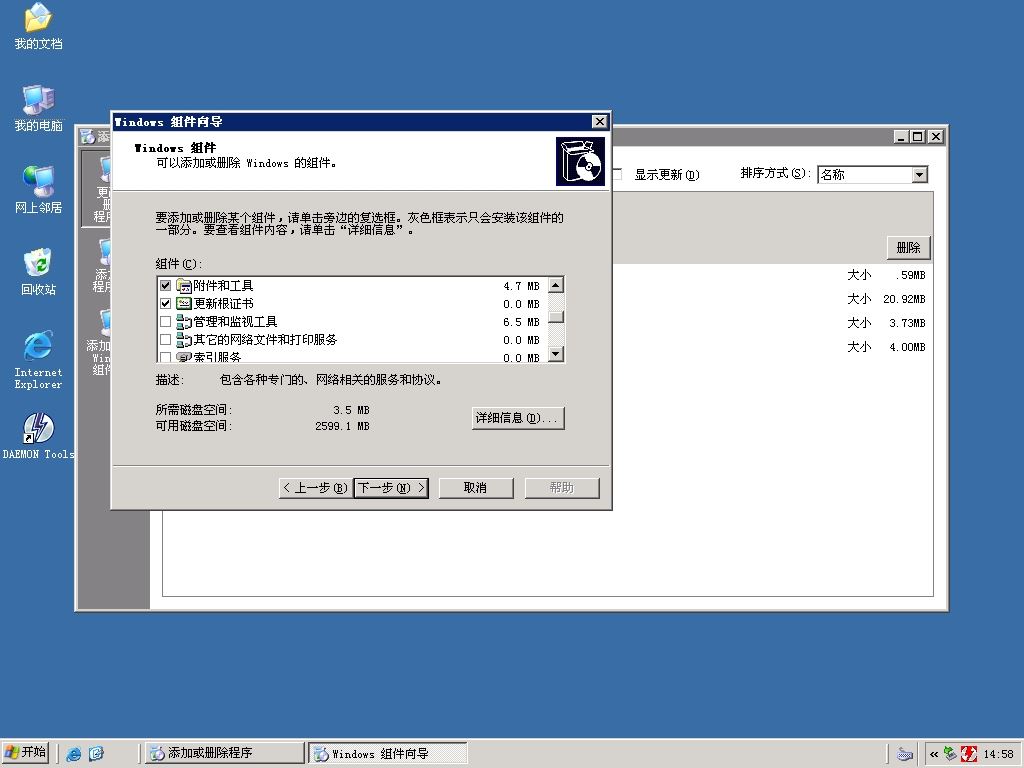Toggle the 显示更新 checkbox
Screen dimensions: 1024x768
617,174
